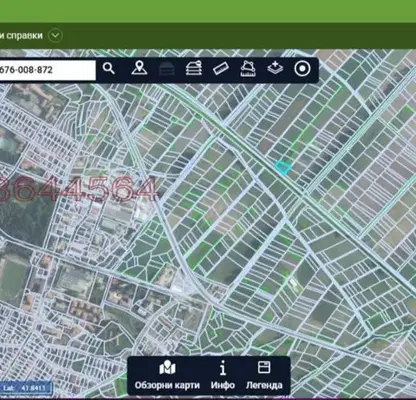The height and width of the screenshot is (400, 416).
Task: Select the polygon area measure tool
Action: coord(248,68)
